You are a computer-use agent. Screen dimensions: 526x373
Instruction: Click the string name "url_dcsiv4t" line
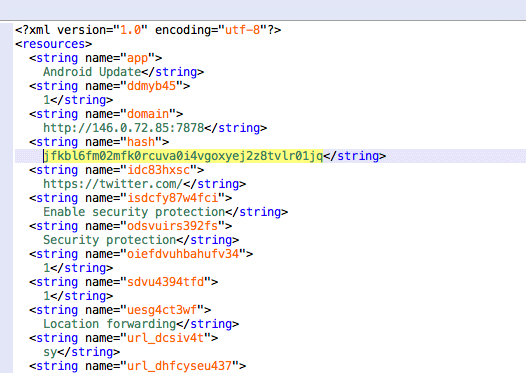(123, 338)
